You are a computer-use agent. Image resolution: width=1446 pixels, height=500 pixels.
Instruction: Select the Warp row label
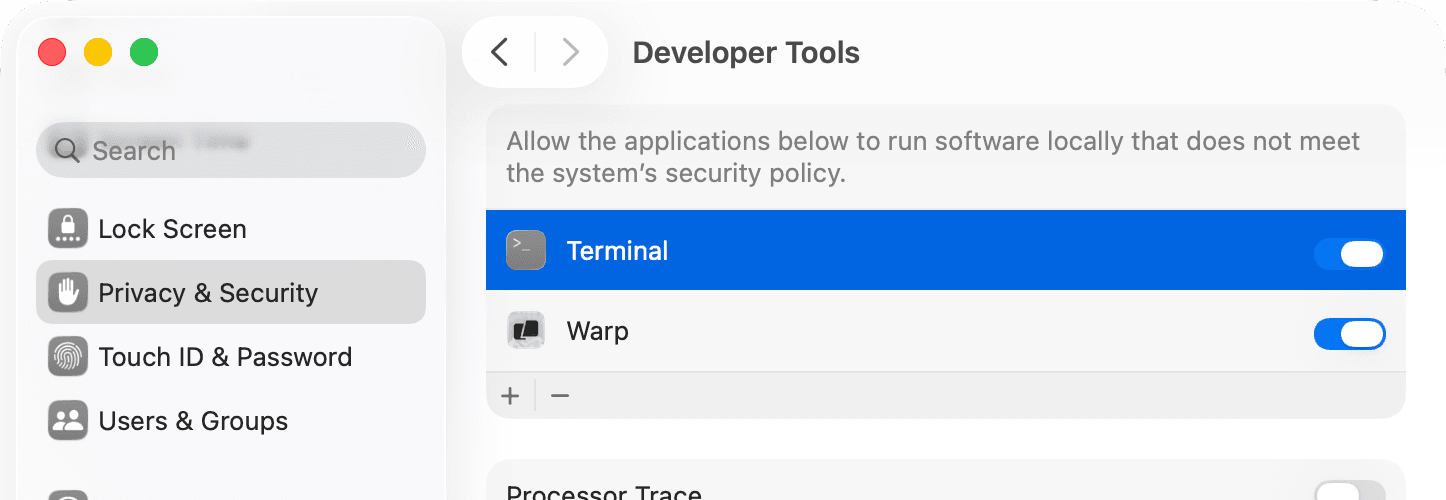coord(597,331)
